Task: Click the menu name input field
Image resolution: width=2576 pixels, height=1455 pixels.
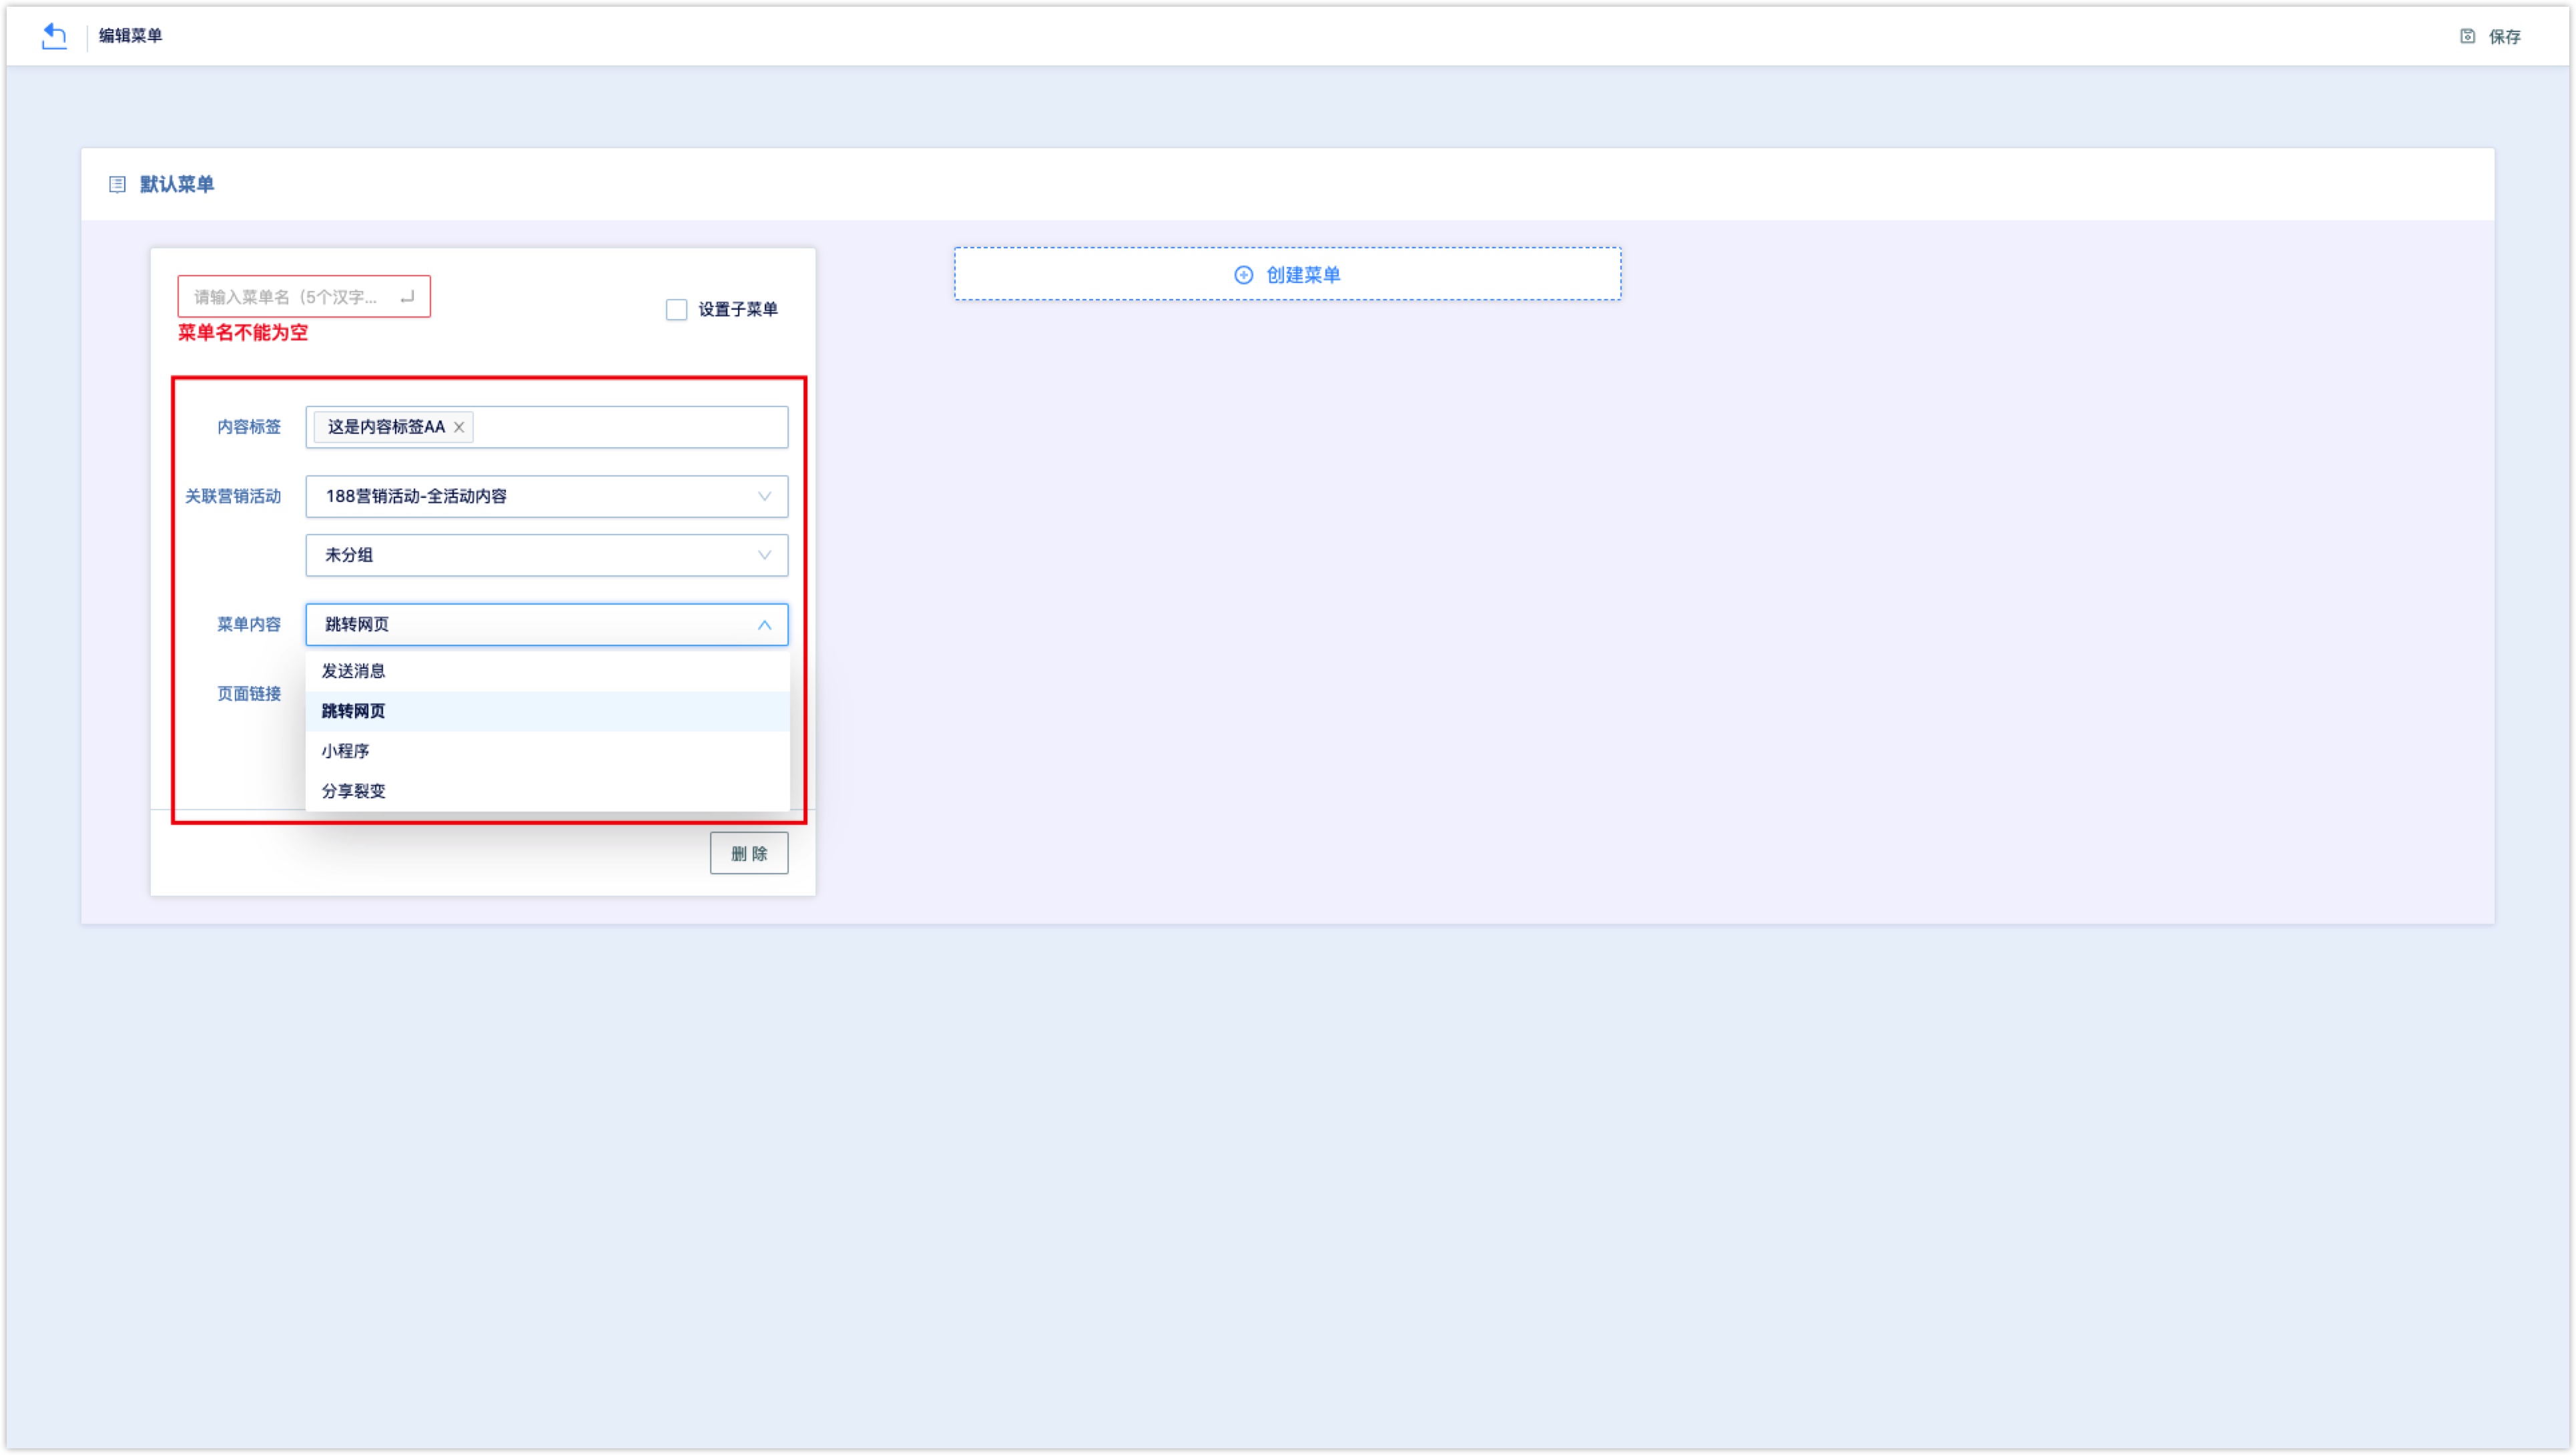Action: point(304,297)
